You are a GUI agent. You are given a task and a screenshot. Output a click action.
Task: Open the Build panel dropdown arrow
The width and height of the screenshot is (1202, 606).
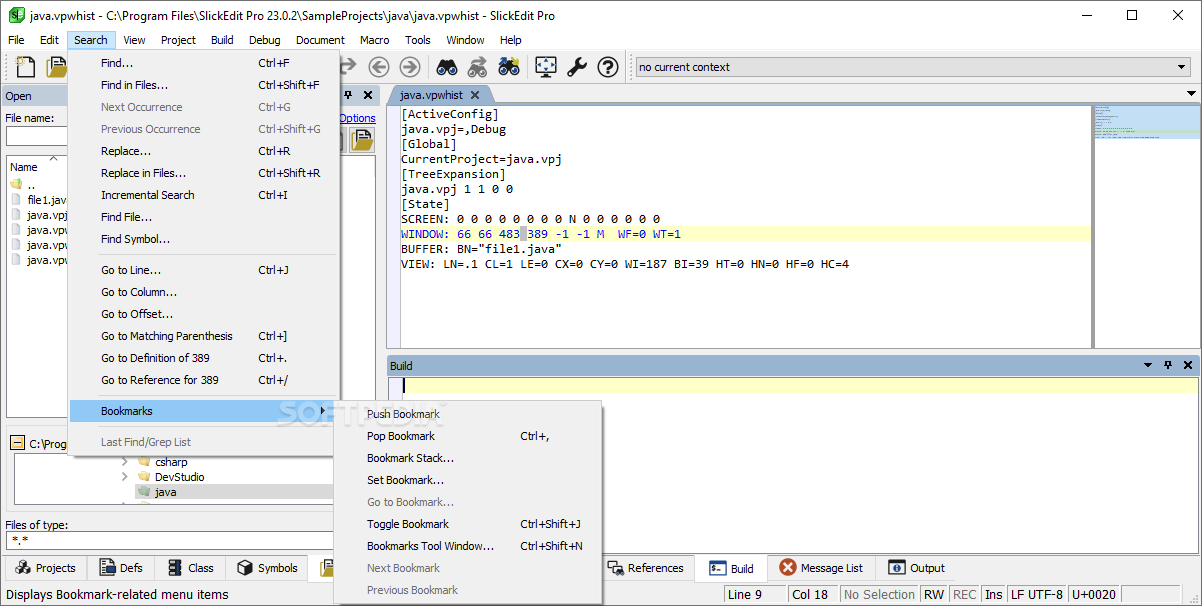pos(1148,365)
